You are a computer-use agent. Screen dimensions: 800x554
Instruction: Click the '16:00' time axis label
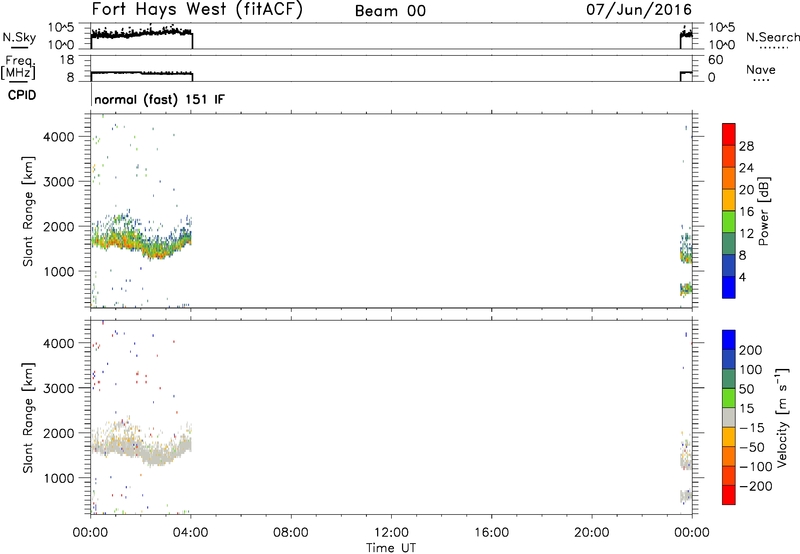[x=491, y=533]
